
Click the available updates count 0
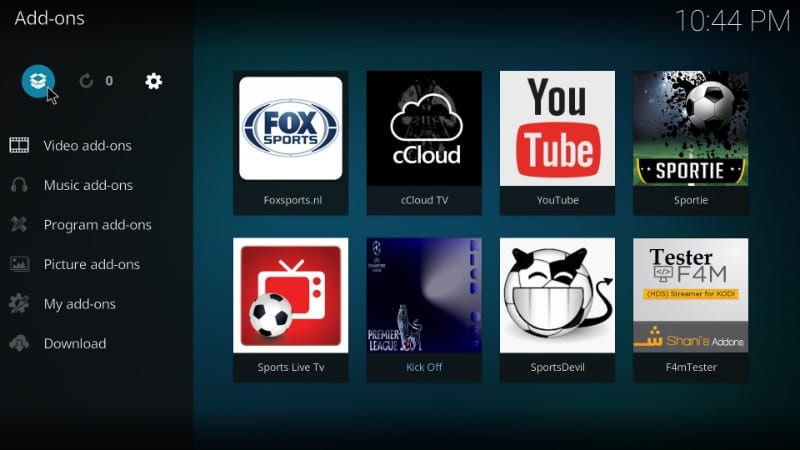pos(109,81)
